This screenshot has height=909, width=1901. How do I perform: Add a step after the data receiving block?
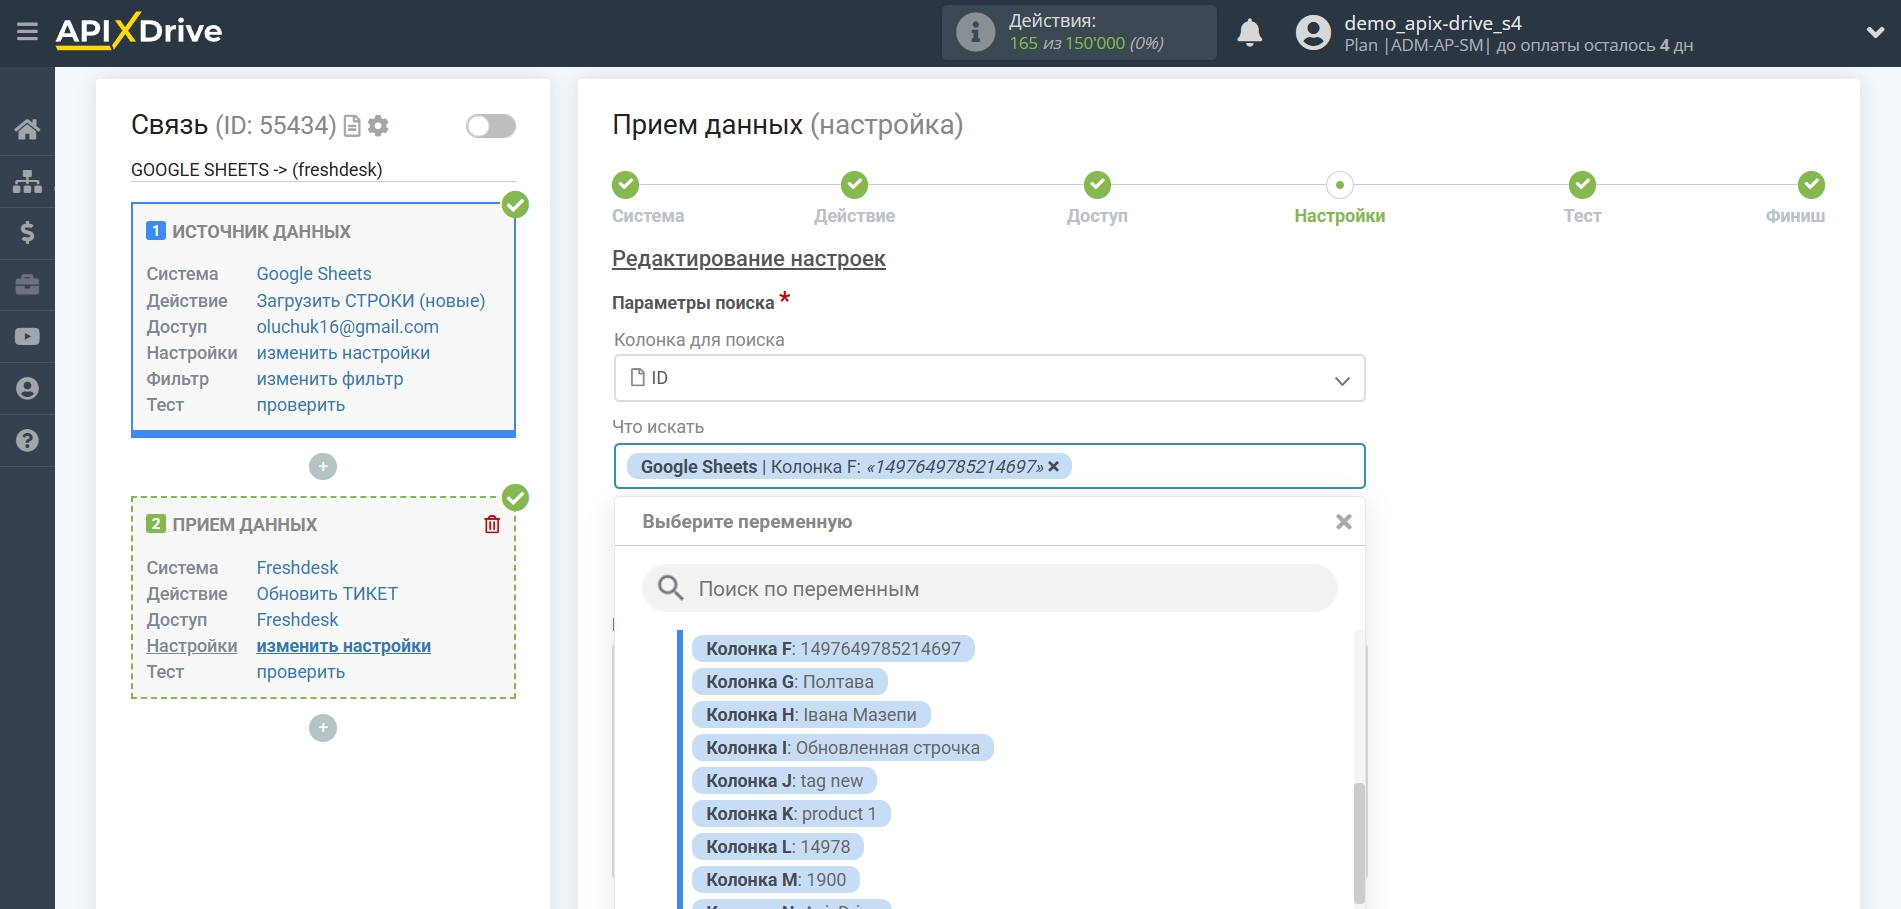click(x=323, y=728)
